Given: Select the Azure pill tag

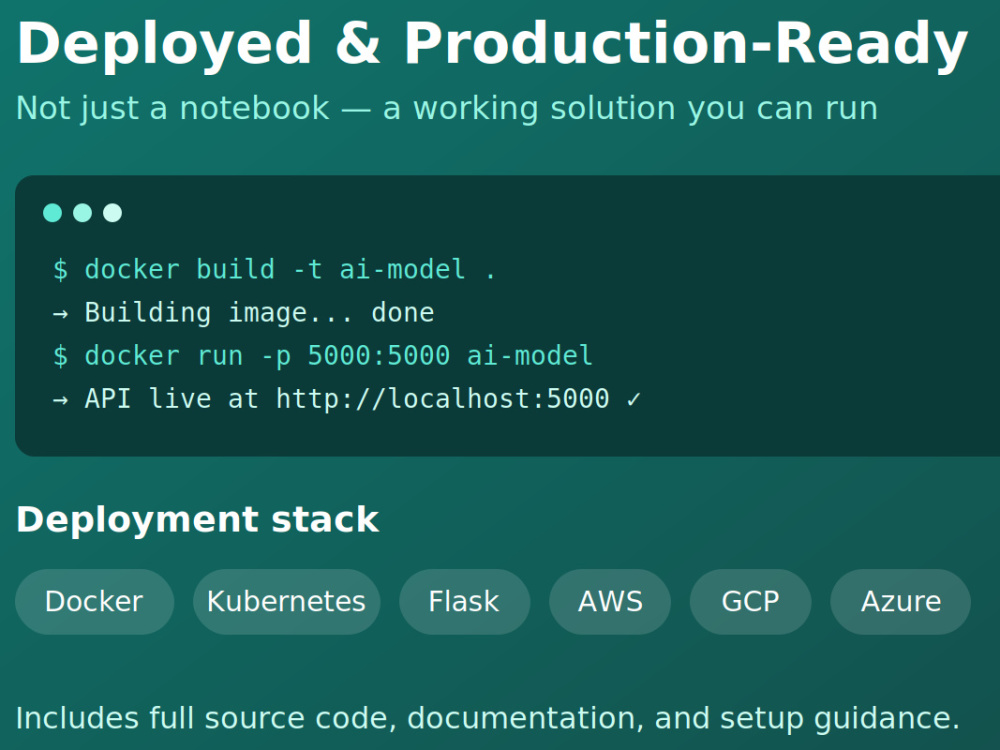Looking at the screenshot, I should pos(901,601).
